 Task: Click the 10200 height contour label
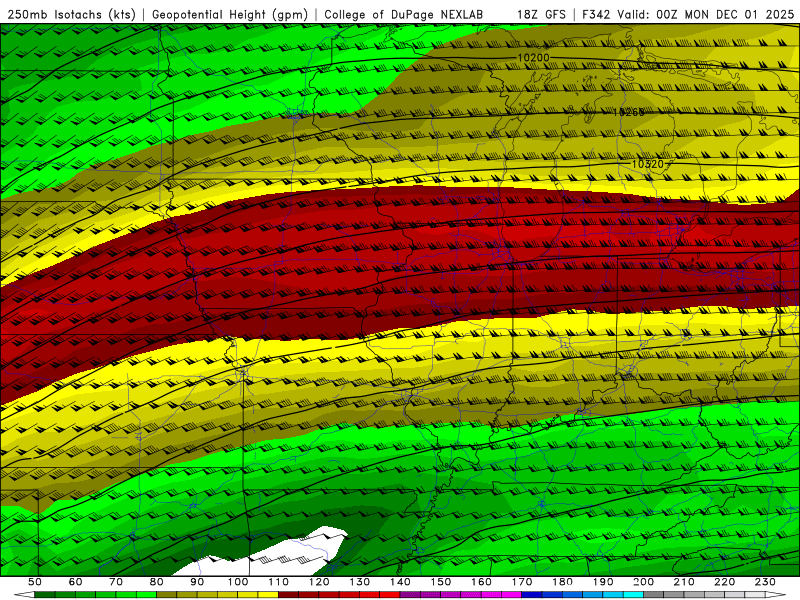coord(533,58)
